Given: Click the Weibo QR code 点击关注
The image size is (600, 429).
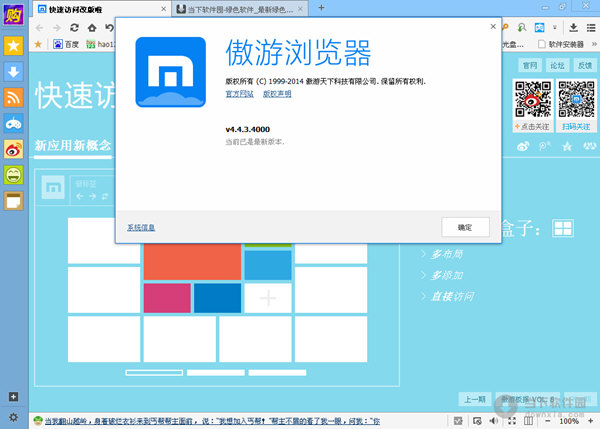Looking at the screenshot, I should pos(533,105).
